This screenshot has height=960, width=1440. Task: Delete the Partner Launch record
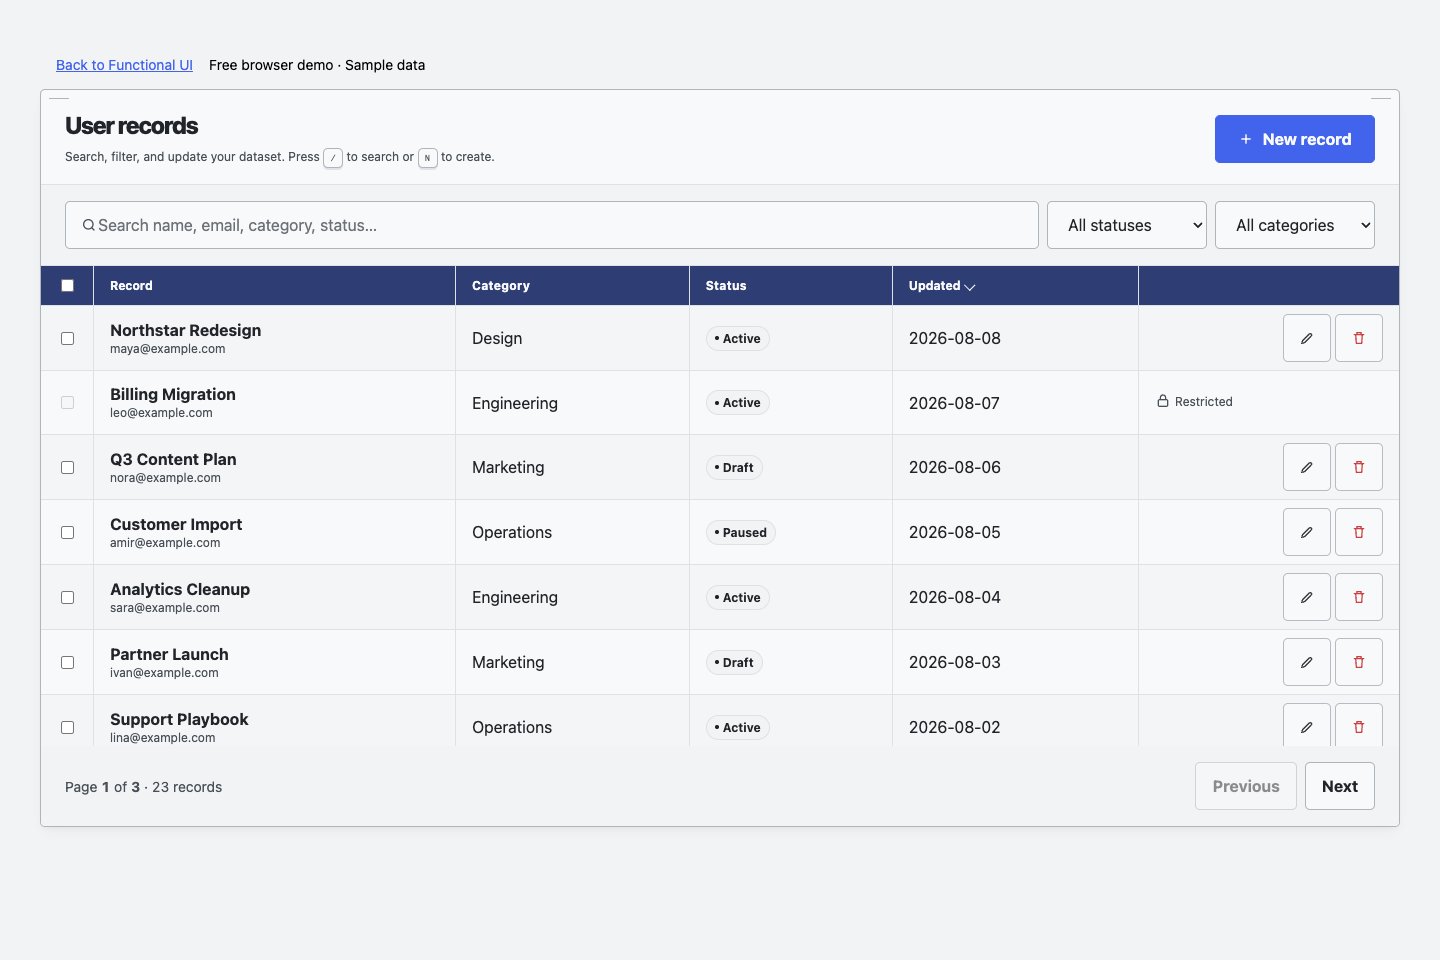tap(1358, 662)
